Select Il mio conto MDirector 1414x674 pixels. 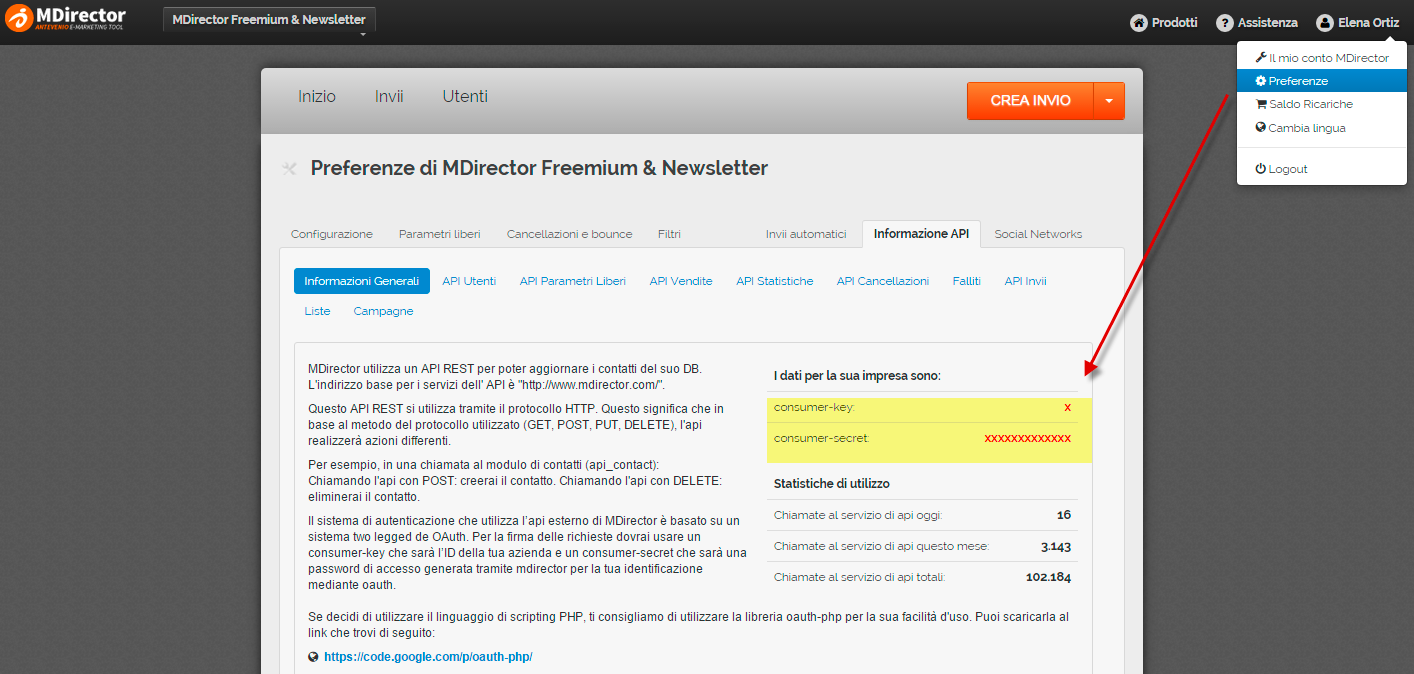pos(1321,58)
